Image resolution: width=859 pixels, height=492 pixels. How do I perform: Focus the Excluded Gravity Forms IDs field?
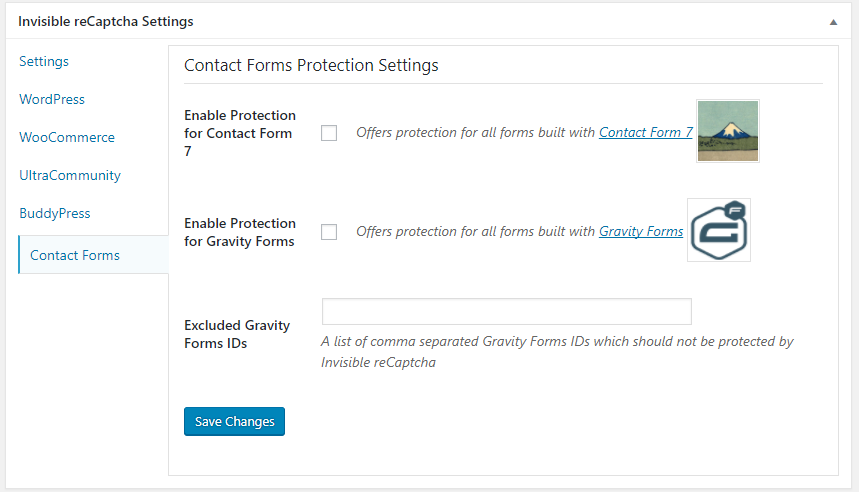tap(506, 311)
